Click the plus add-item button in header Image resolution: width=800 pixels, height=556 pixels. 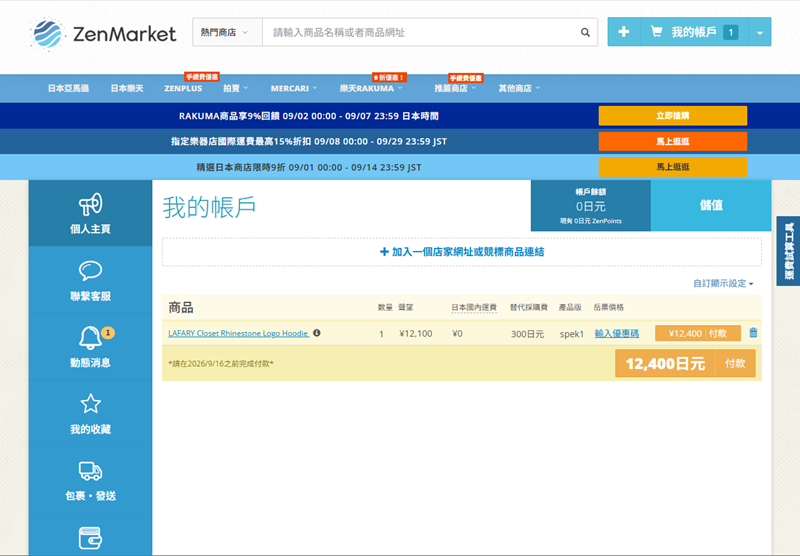click(x=623, y=32)
